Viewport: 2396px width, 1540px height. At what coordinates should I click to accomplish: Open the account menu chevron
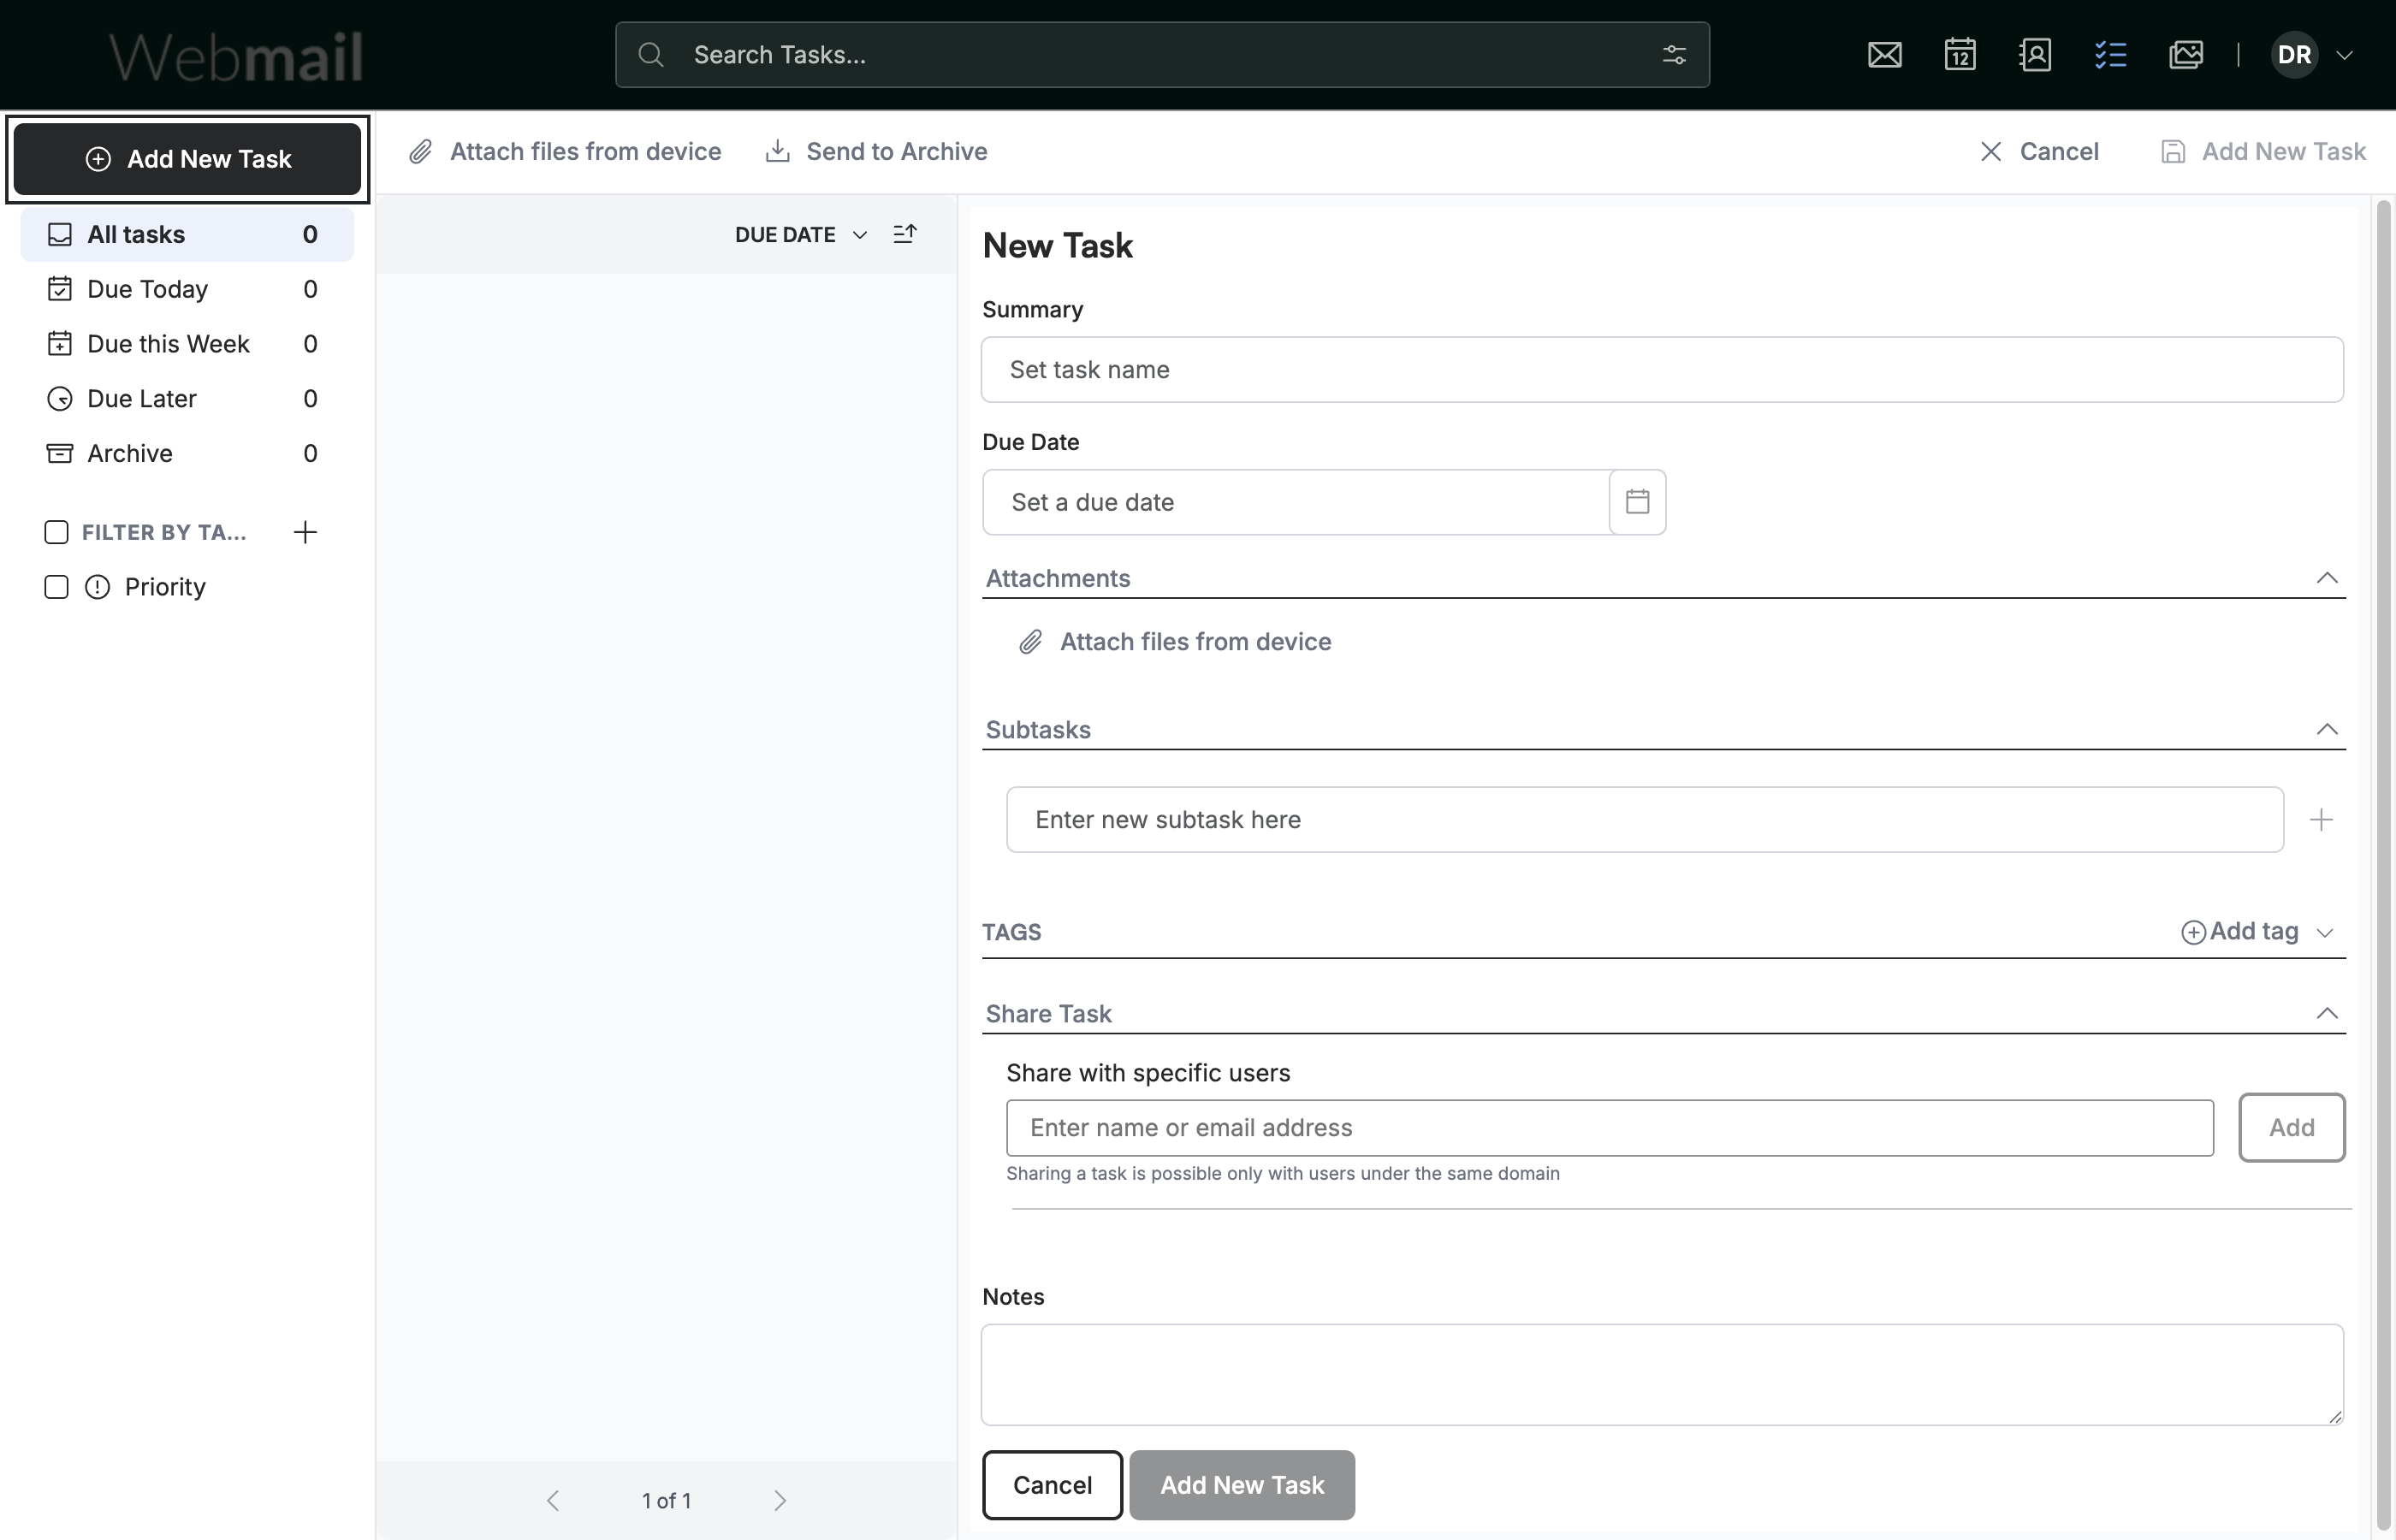[2344, 56]
